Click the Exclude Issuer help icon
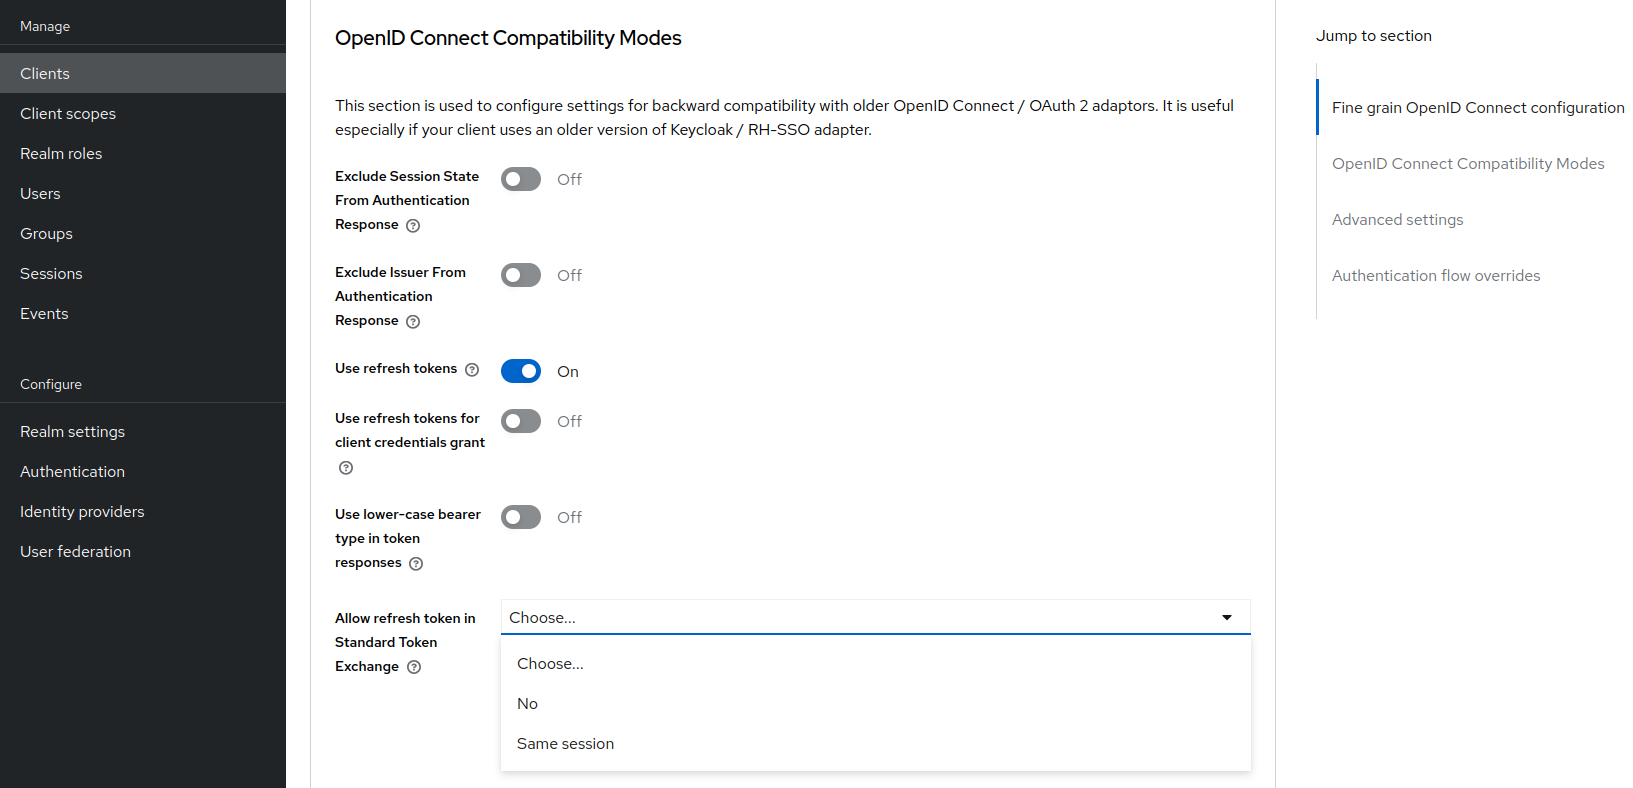This screenshot has height=788, width=1633. [x=413, y=321]
